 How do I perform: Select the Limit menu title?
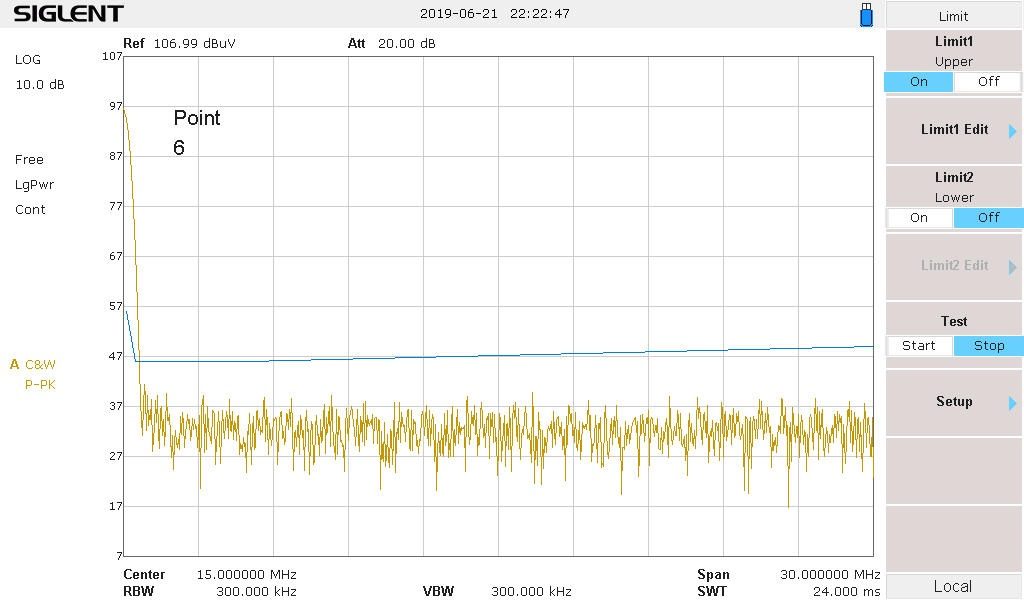click(x=953, y=17)
